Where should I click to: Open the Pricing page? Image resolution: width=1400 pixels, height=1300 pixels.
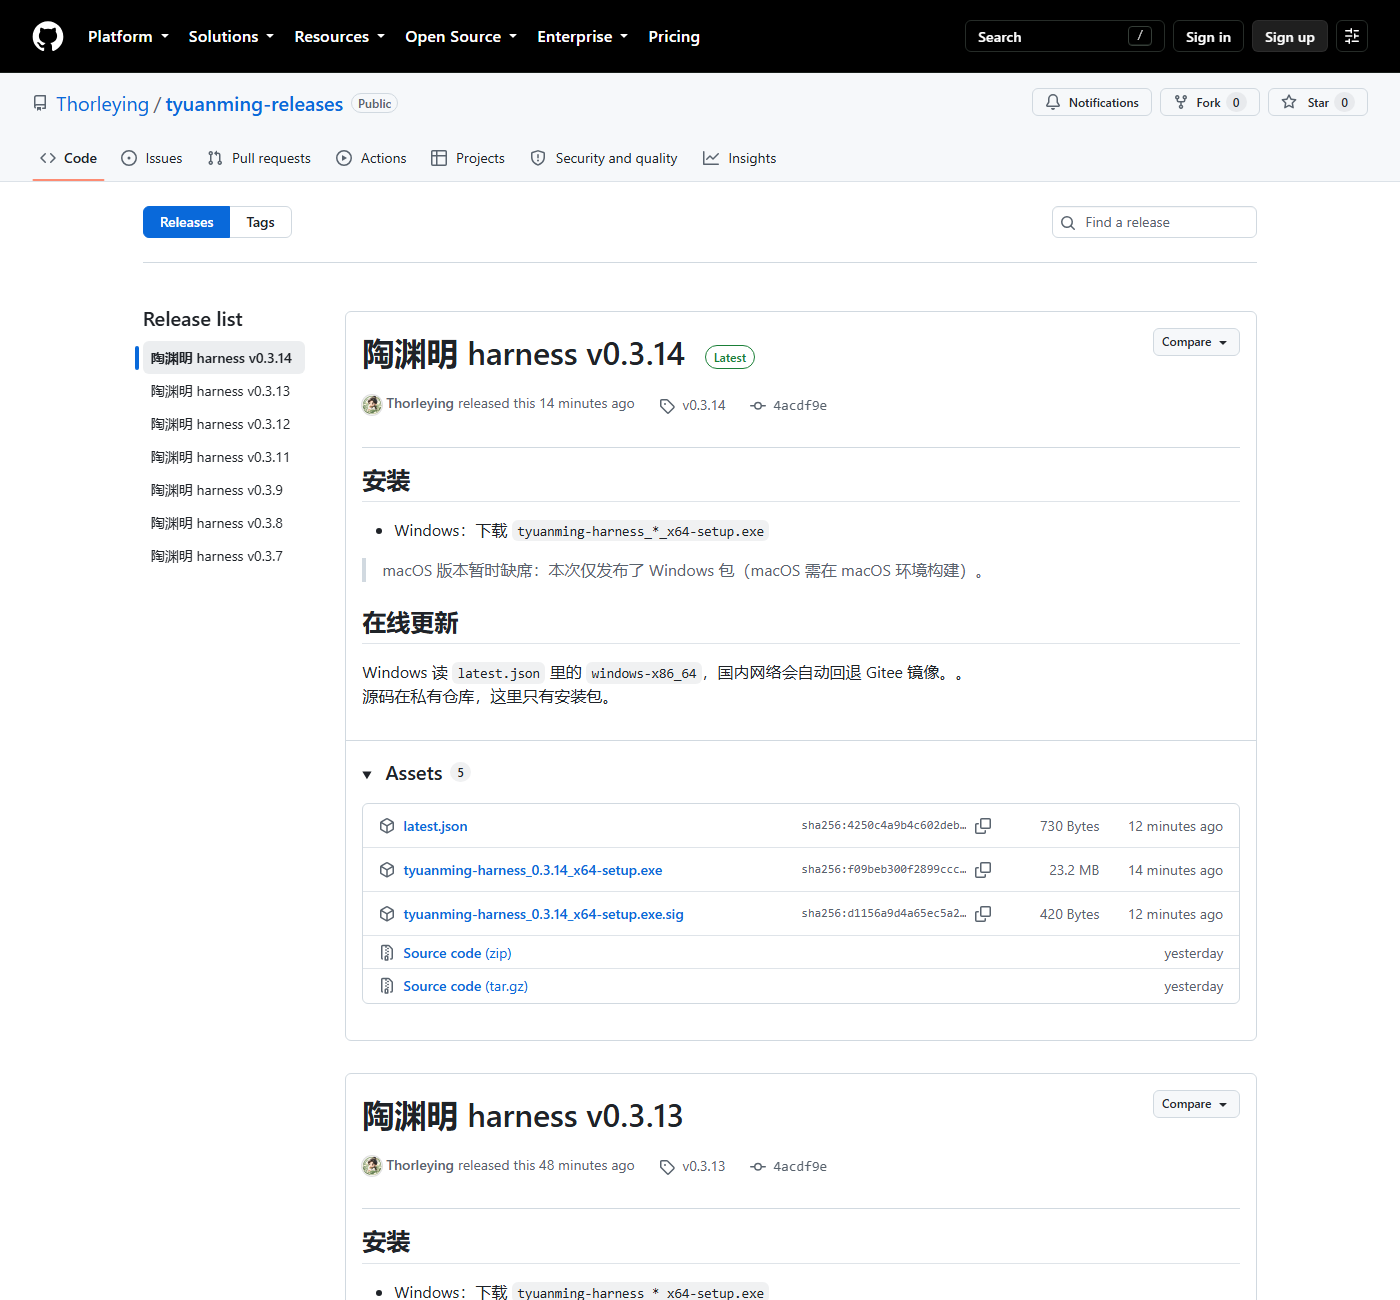click(674, 37)
